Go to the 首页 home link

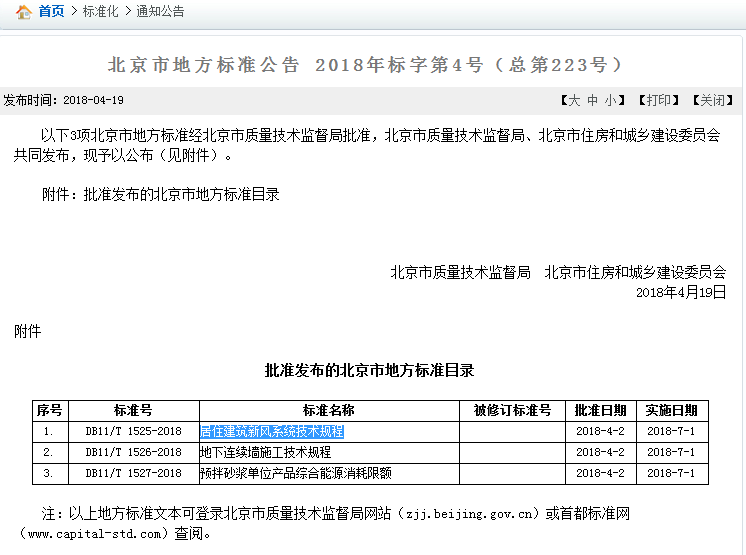(51, 12)
